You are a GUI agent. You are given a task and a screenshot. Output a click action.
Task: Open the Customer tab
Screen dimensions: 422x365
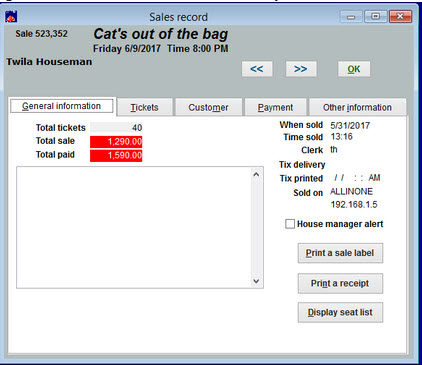pyautogui.click(x=208, y=107)
